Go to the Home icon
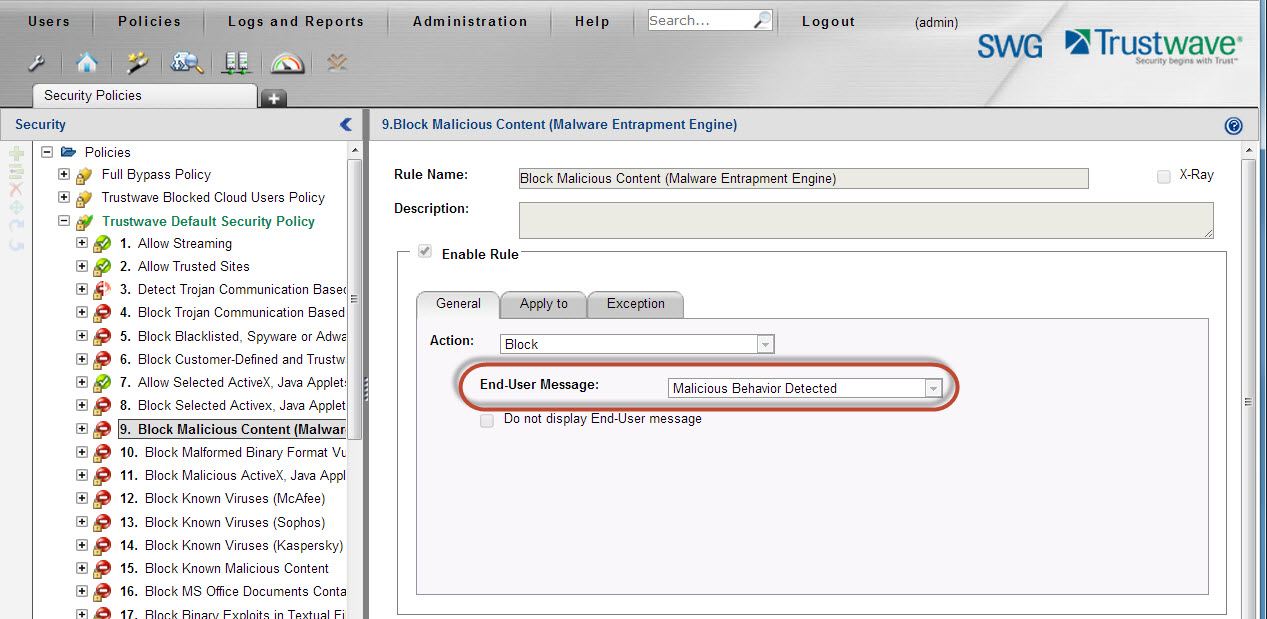1267x619 pixels. (87, 63)
